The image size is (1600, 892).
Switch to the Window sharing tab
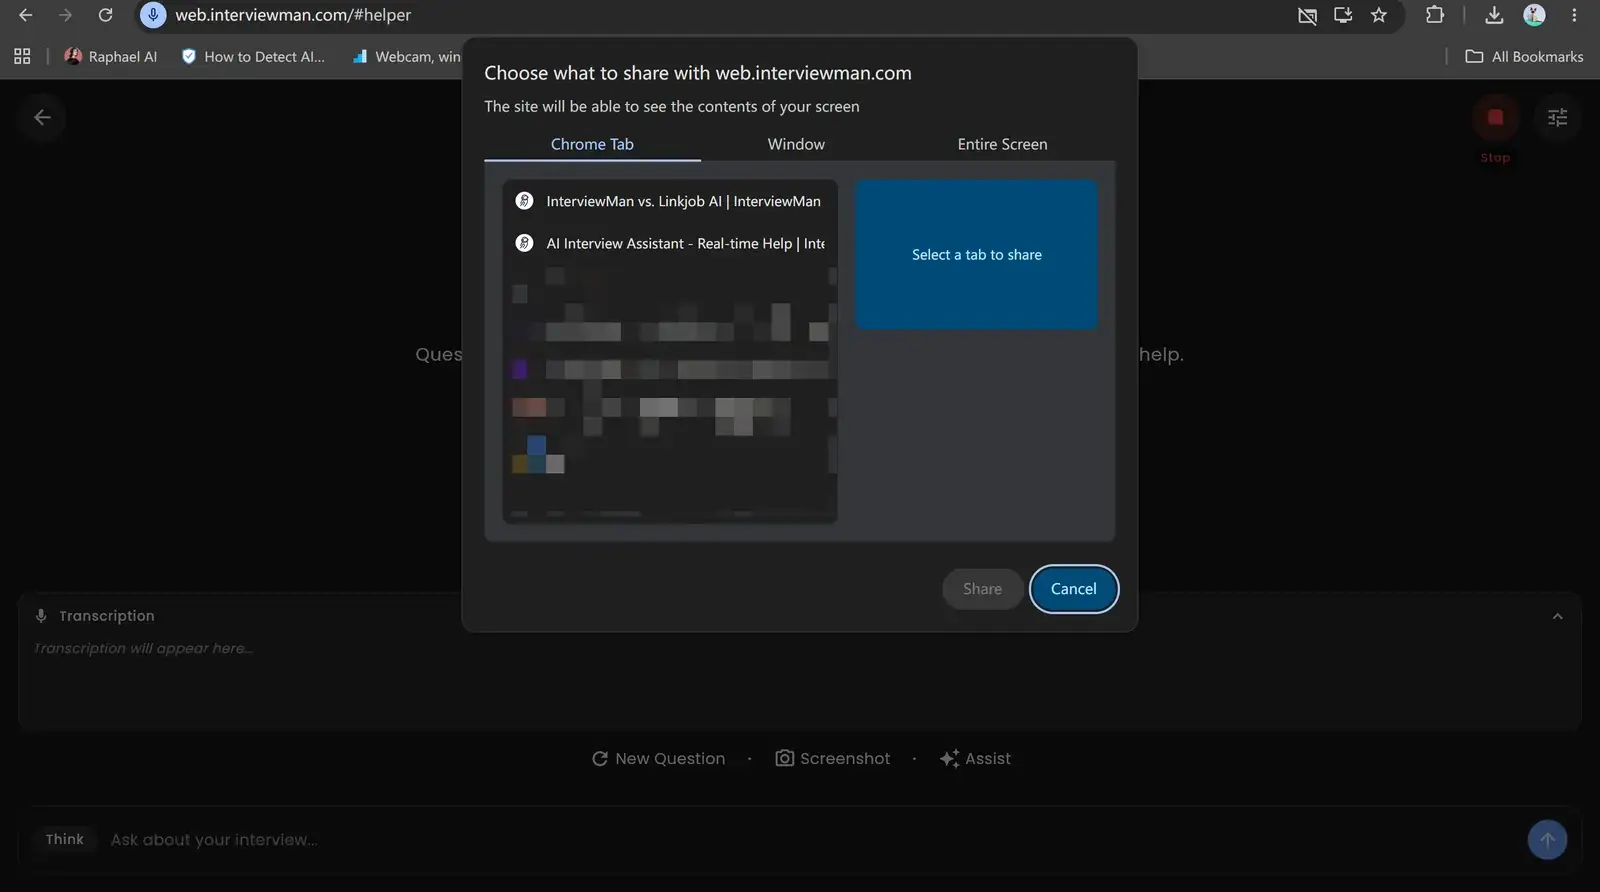click(x=796, y=144)
